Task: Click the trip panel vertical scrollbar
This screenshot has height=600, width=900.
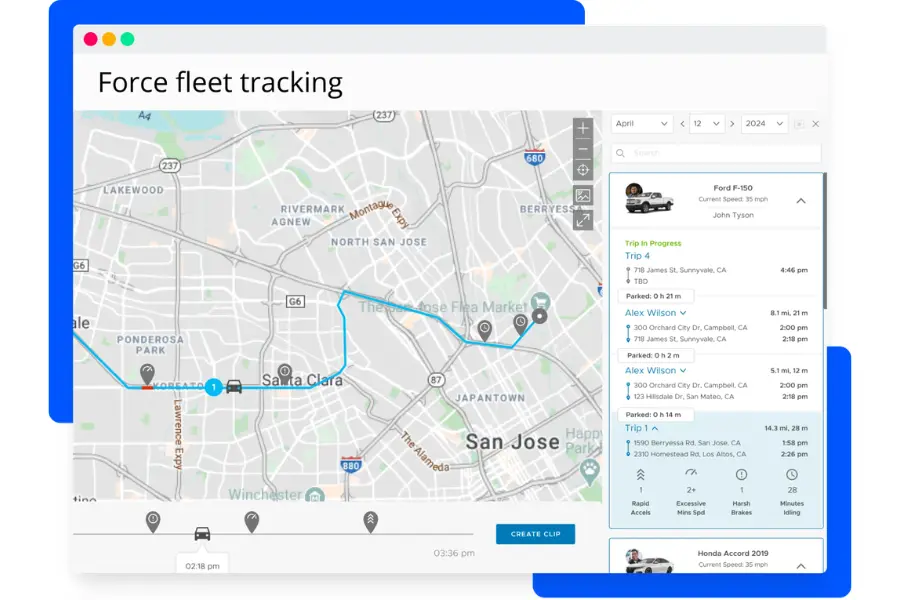Action: click(x=825, y=241)
